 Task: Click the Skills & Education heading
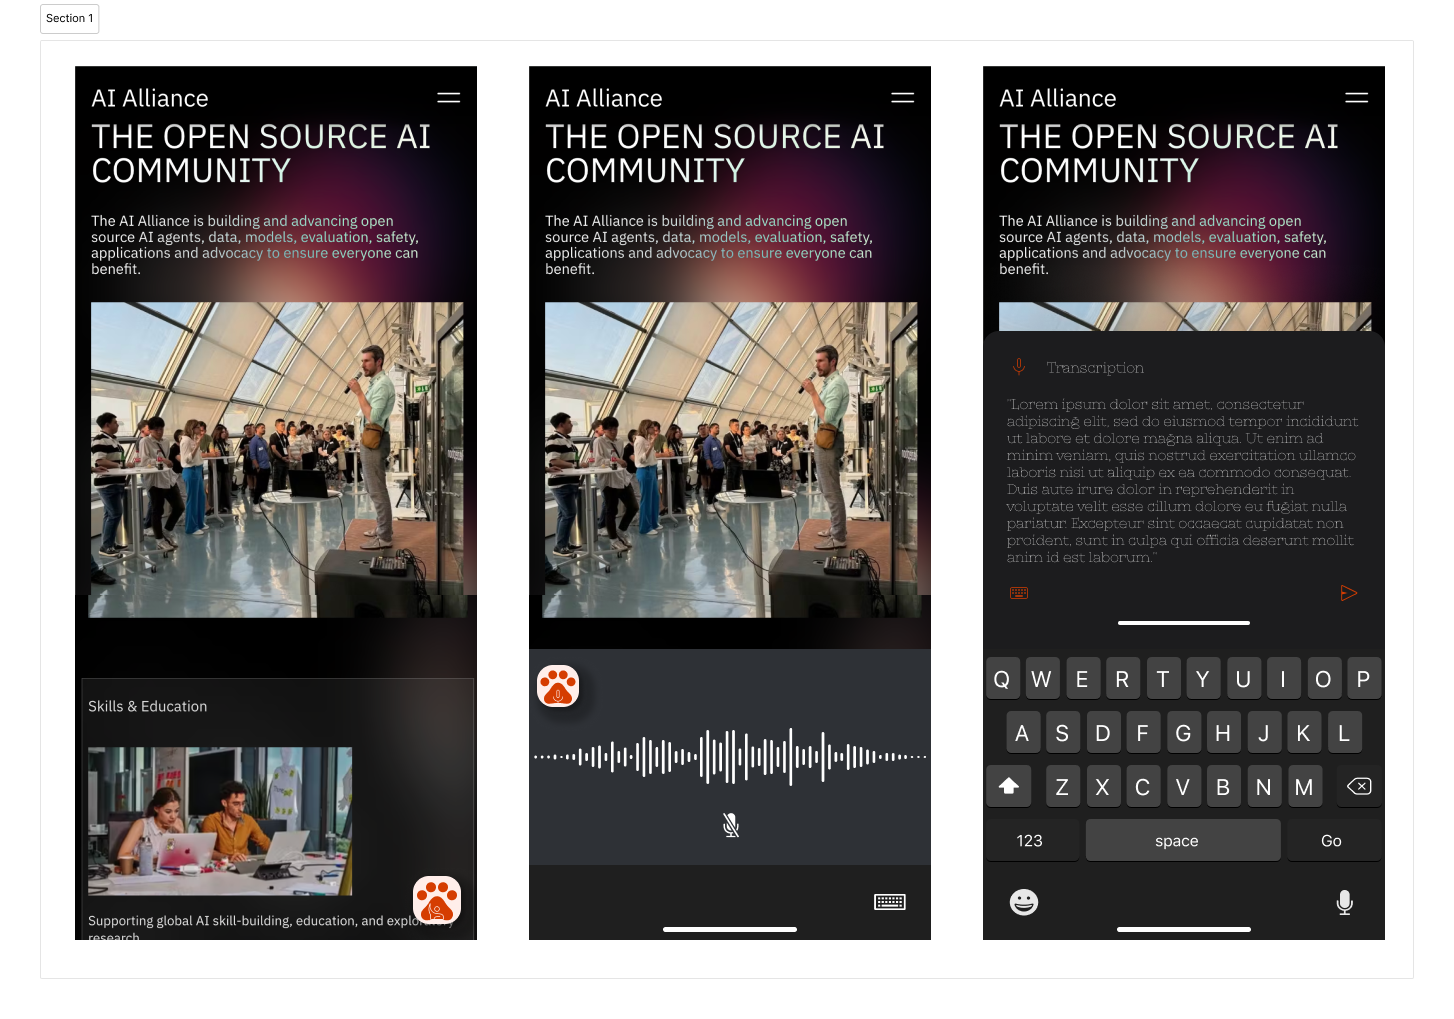(148, 706)
